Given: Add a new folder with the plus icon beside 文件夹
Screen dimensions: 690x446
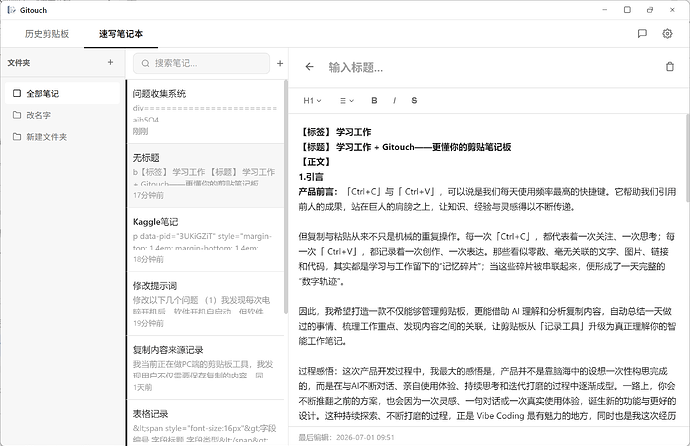Looking at the screenshot, I should click(110, 62).
